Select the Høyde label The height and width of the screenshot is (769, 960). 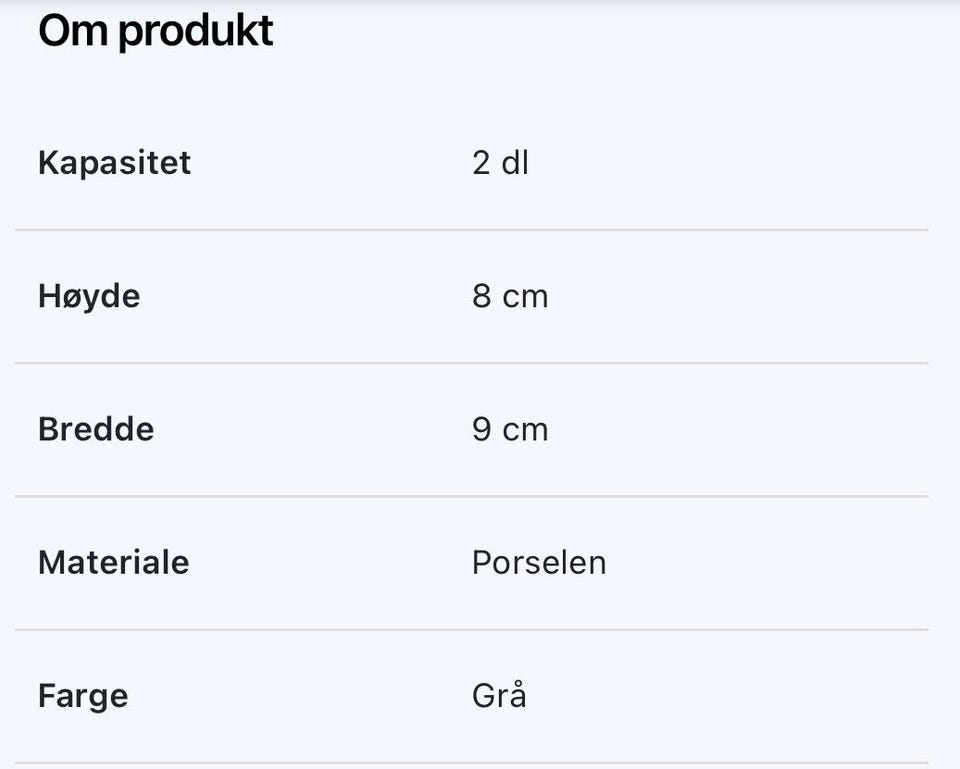89,297
